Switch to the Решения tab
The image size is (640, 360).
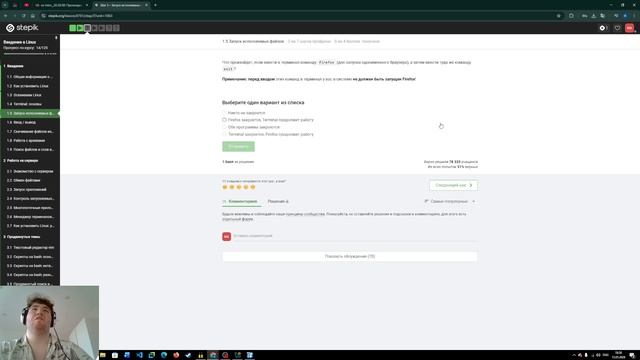point(278,201)
